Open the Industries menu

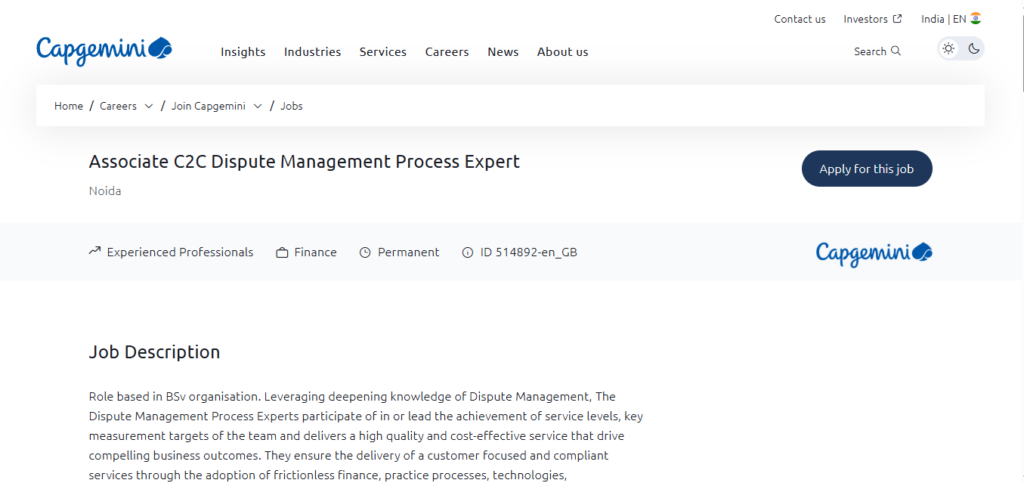(312, 52)
